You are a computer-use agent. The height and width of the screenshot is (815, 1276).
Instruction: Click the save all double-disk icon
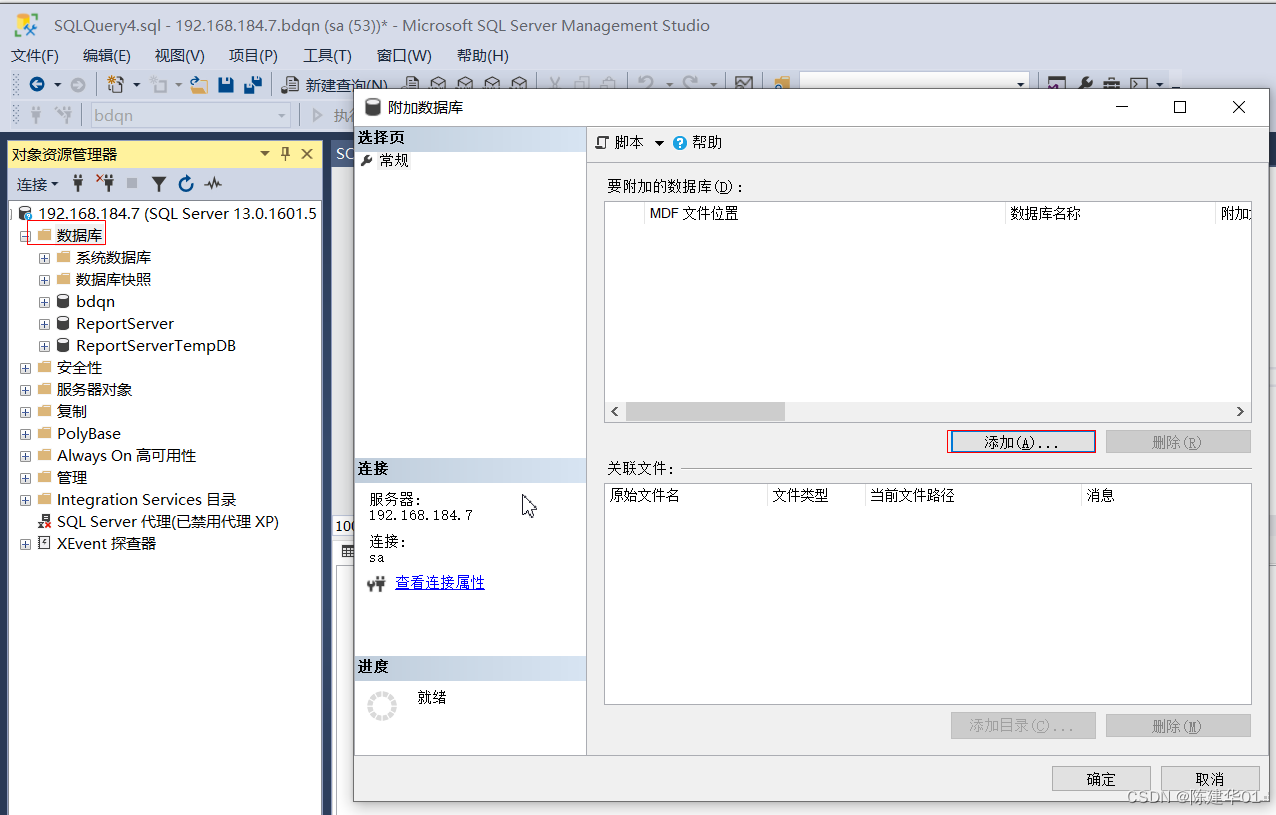[x=253, y=85]
